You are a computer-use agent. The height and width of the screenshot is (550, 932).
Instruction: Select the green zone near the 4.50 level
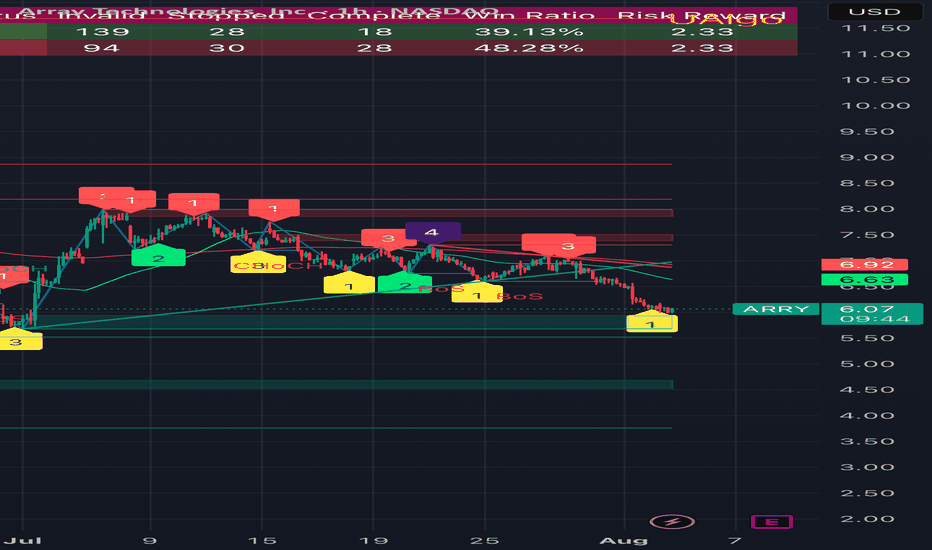(336, 385)
